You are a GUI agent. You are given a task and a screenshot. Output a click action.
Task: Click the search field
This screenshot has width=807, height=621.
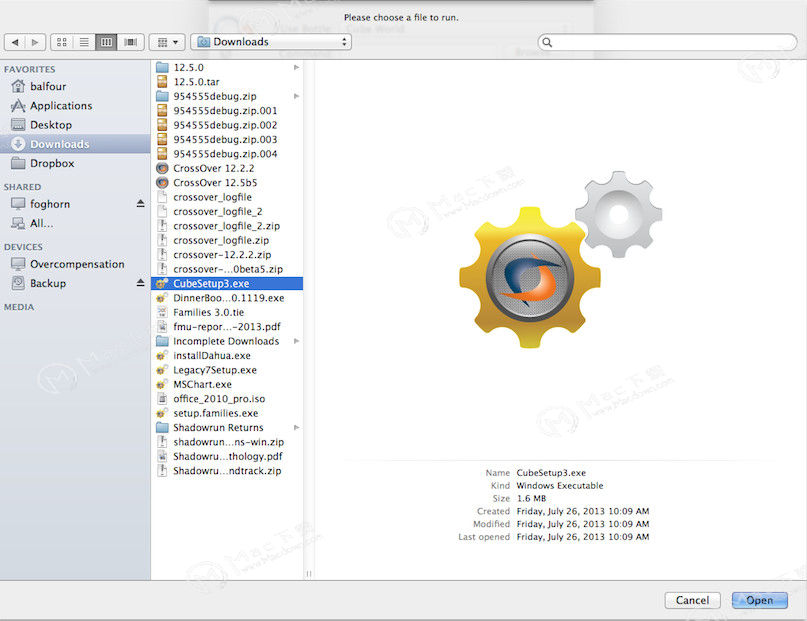pyautogui.click(x=667, y=42)
